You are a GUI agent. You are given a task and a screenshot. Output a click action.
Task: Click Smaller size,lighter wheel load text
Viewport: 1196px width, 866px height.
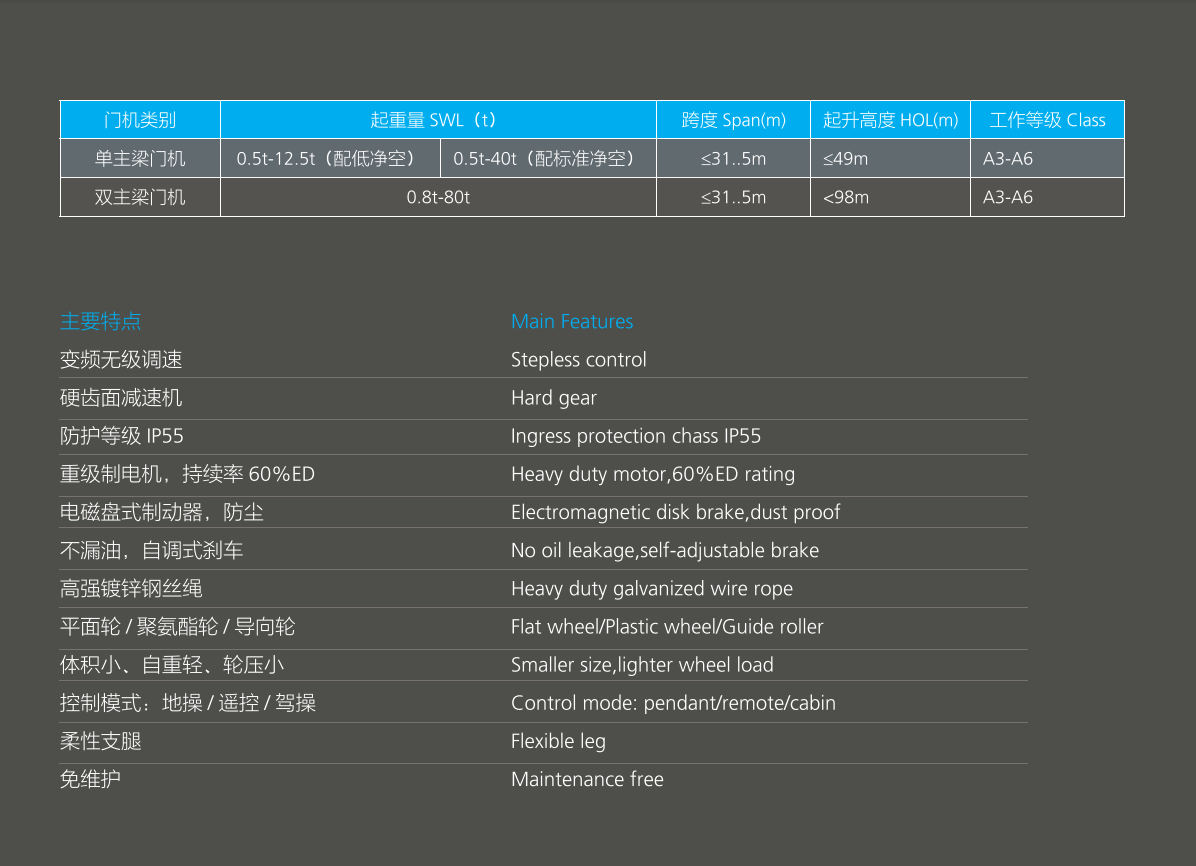point(642,665)
